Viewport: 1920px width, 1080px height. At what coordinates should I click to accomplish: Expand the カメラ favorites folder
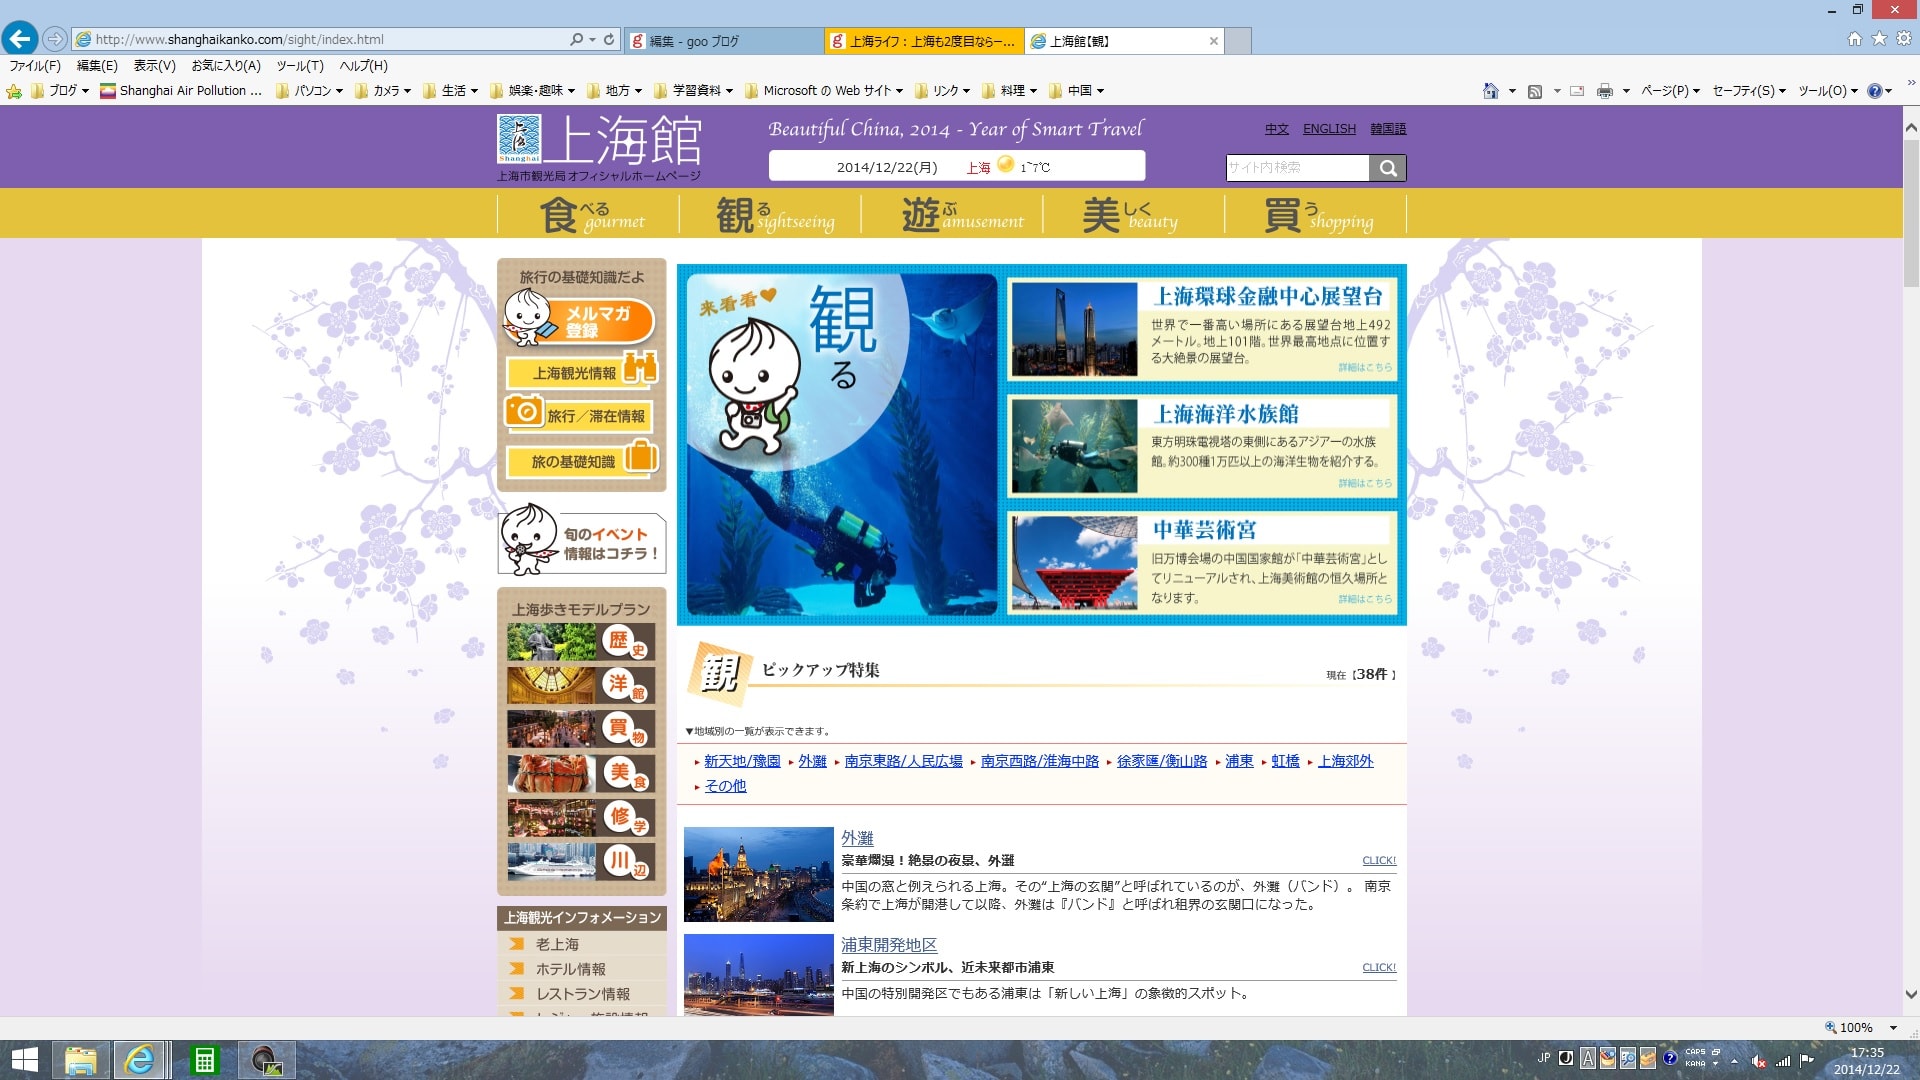383,91
